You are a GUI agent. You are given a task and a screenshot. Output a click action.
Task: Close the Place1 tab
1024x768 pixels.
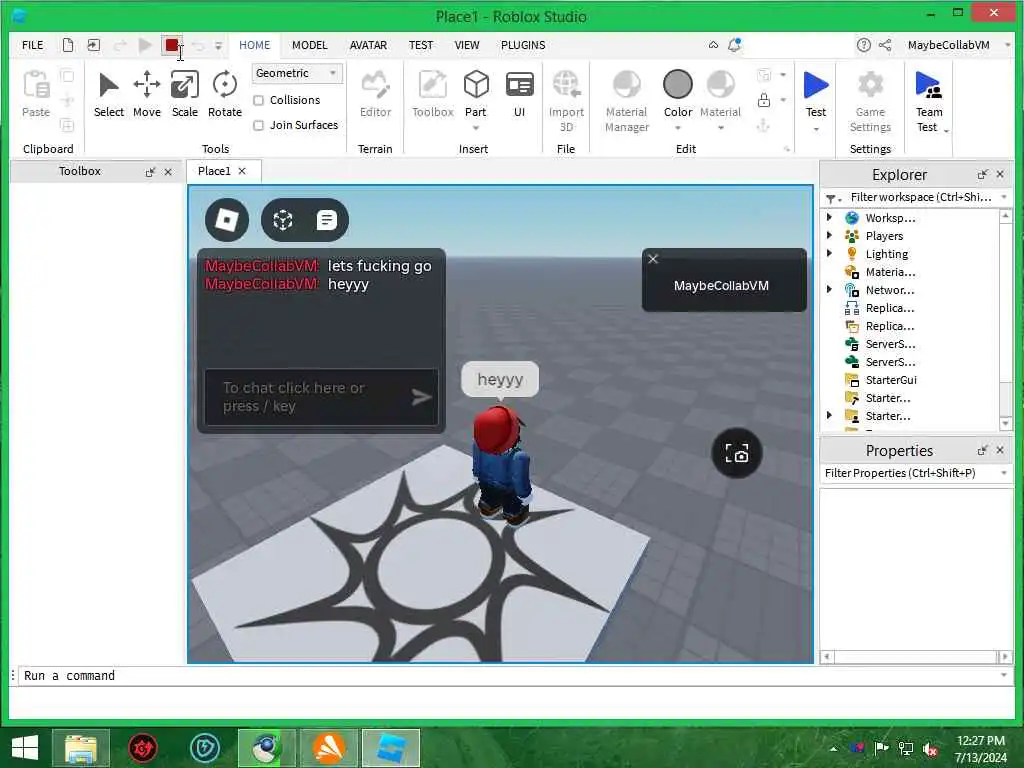(242, 171)
